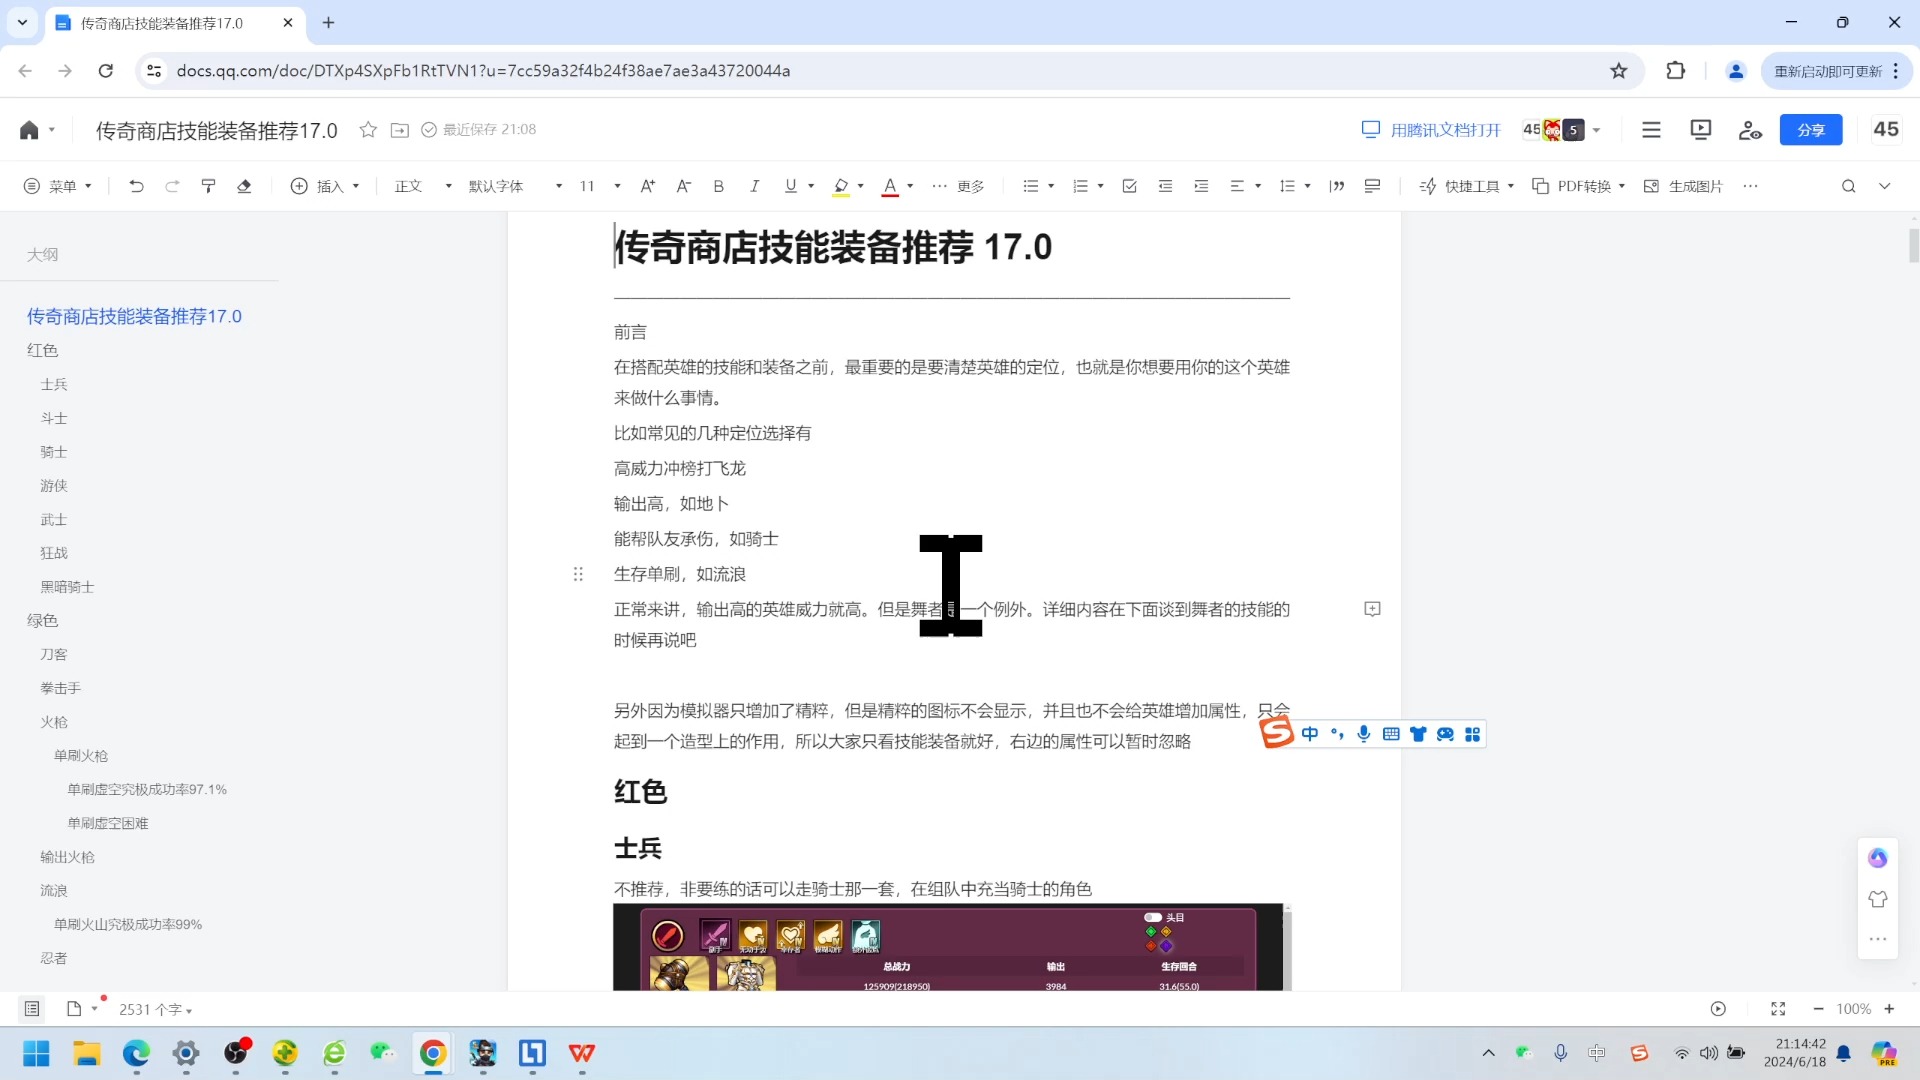
Task: Open font size 11 dropdown
Action: (600, 186)
